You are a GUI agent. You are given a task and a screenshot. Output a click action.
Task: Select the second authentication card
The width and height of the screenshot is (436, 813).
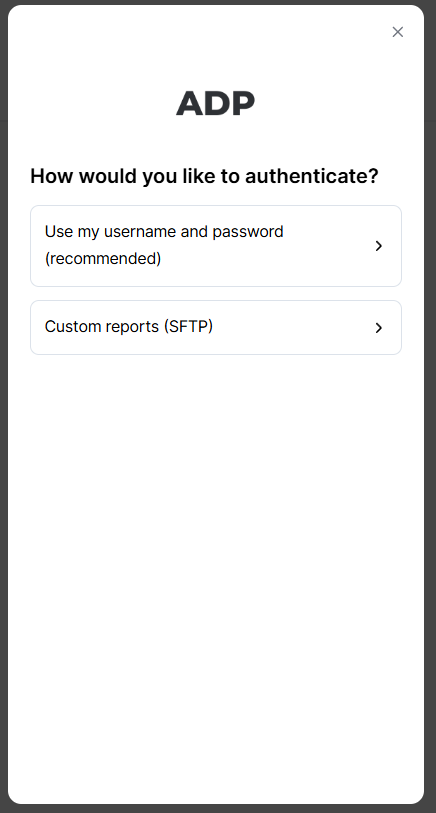216,328
